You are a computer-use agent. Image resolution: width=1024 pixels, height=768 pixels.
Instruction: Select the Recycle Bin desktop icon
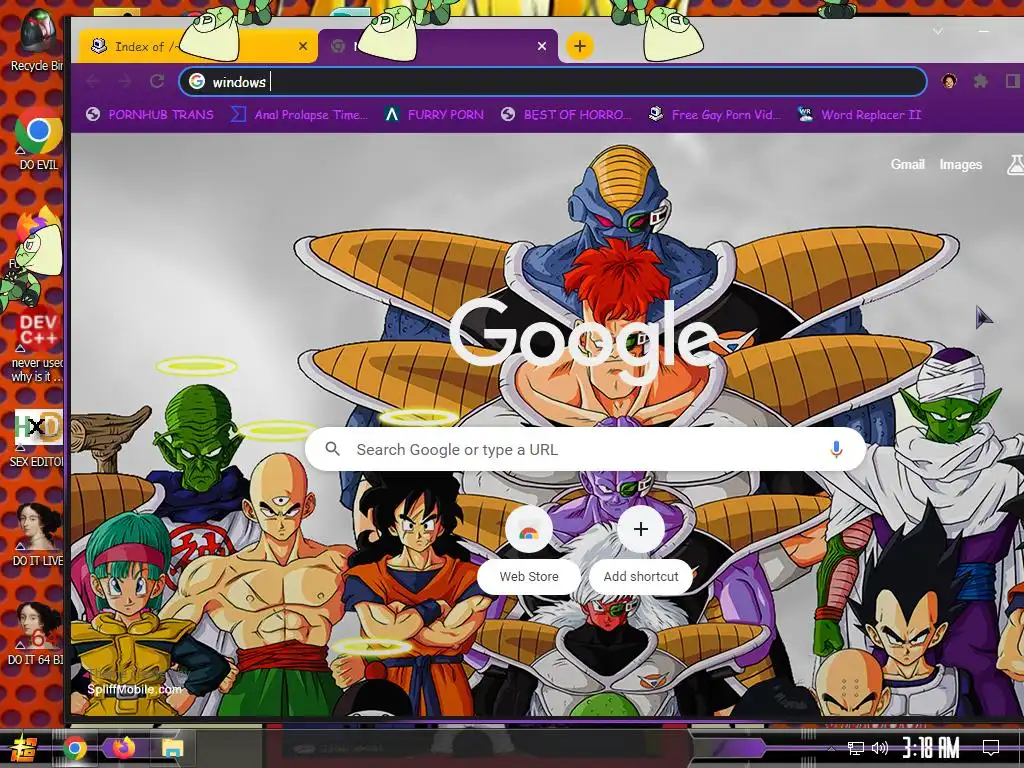pyautogui.click(x=37, y=40)
